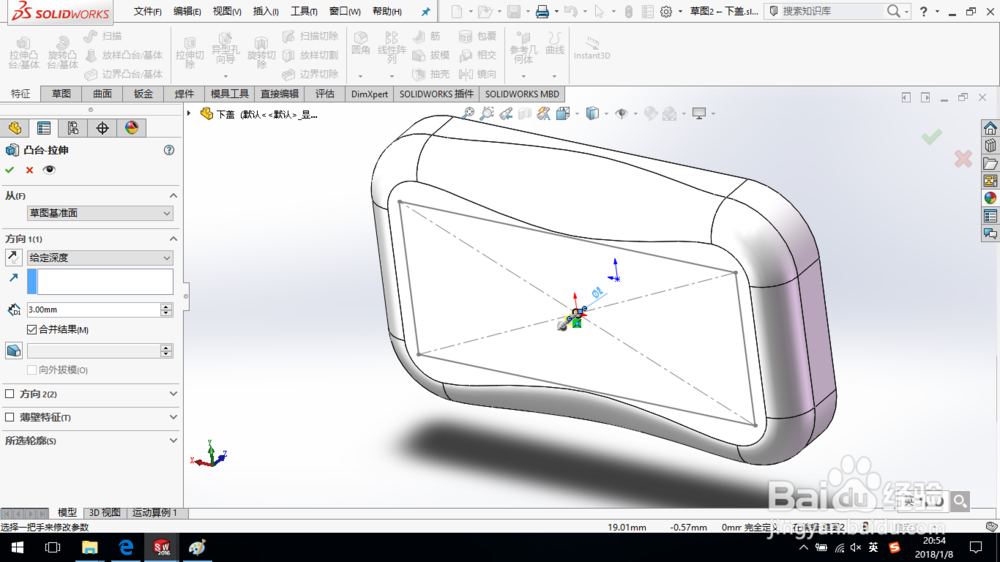
Task: Click Zoom to Fit in view toolbar
Action: click(468, 114)
